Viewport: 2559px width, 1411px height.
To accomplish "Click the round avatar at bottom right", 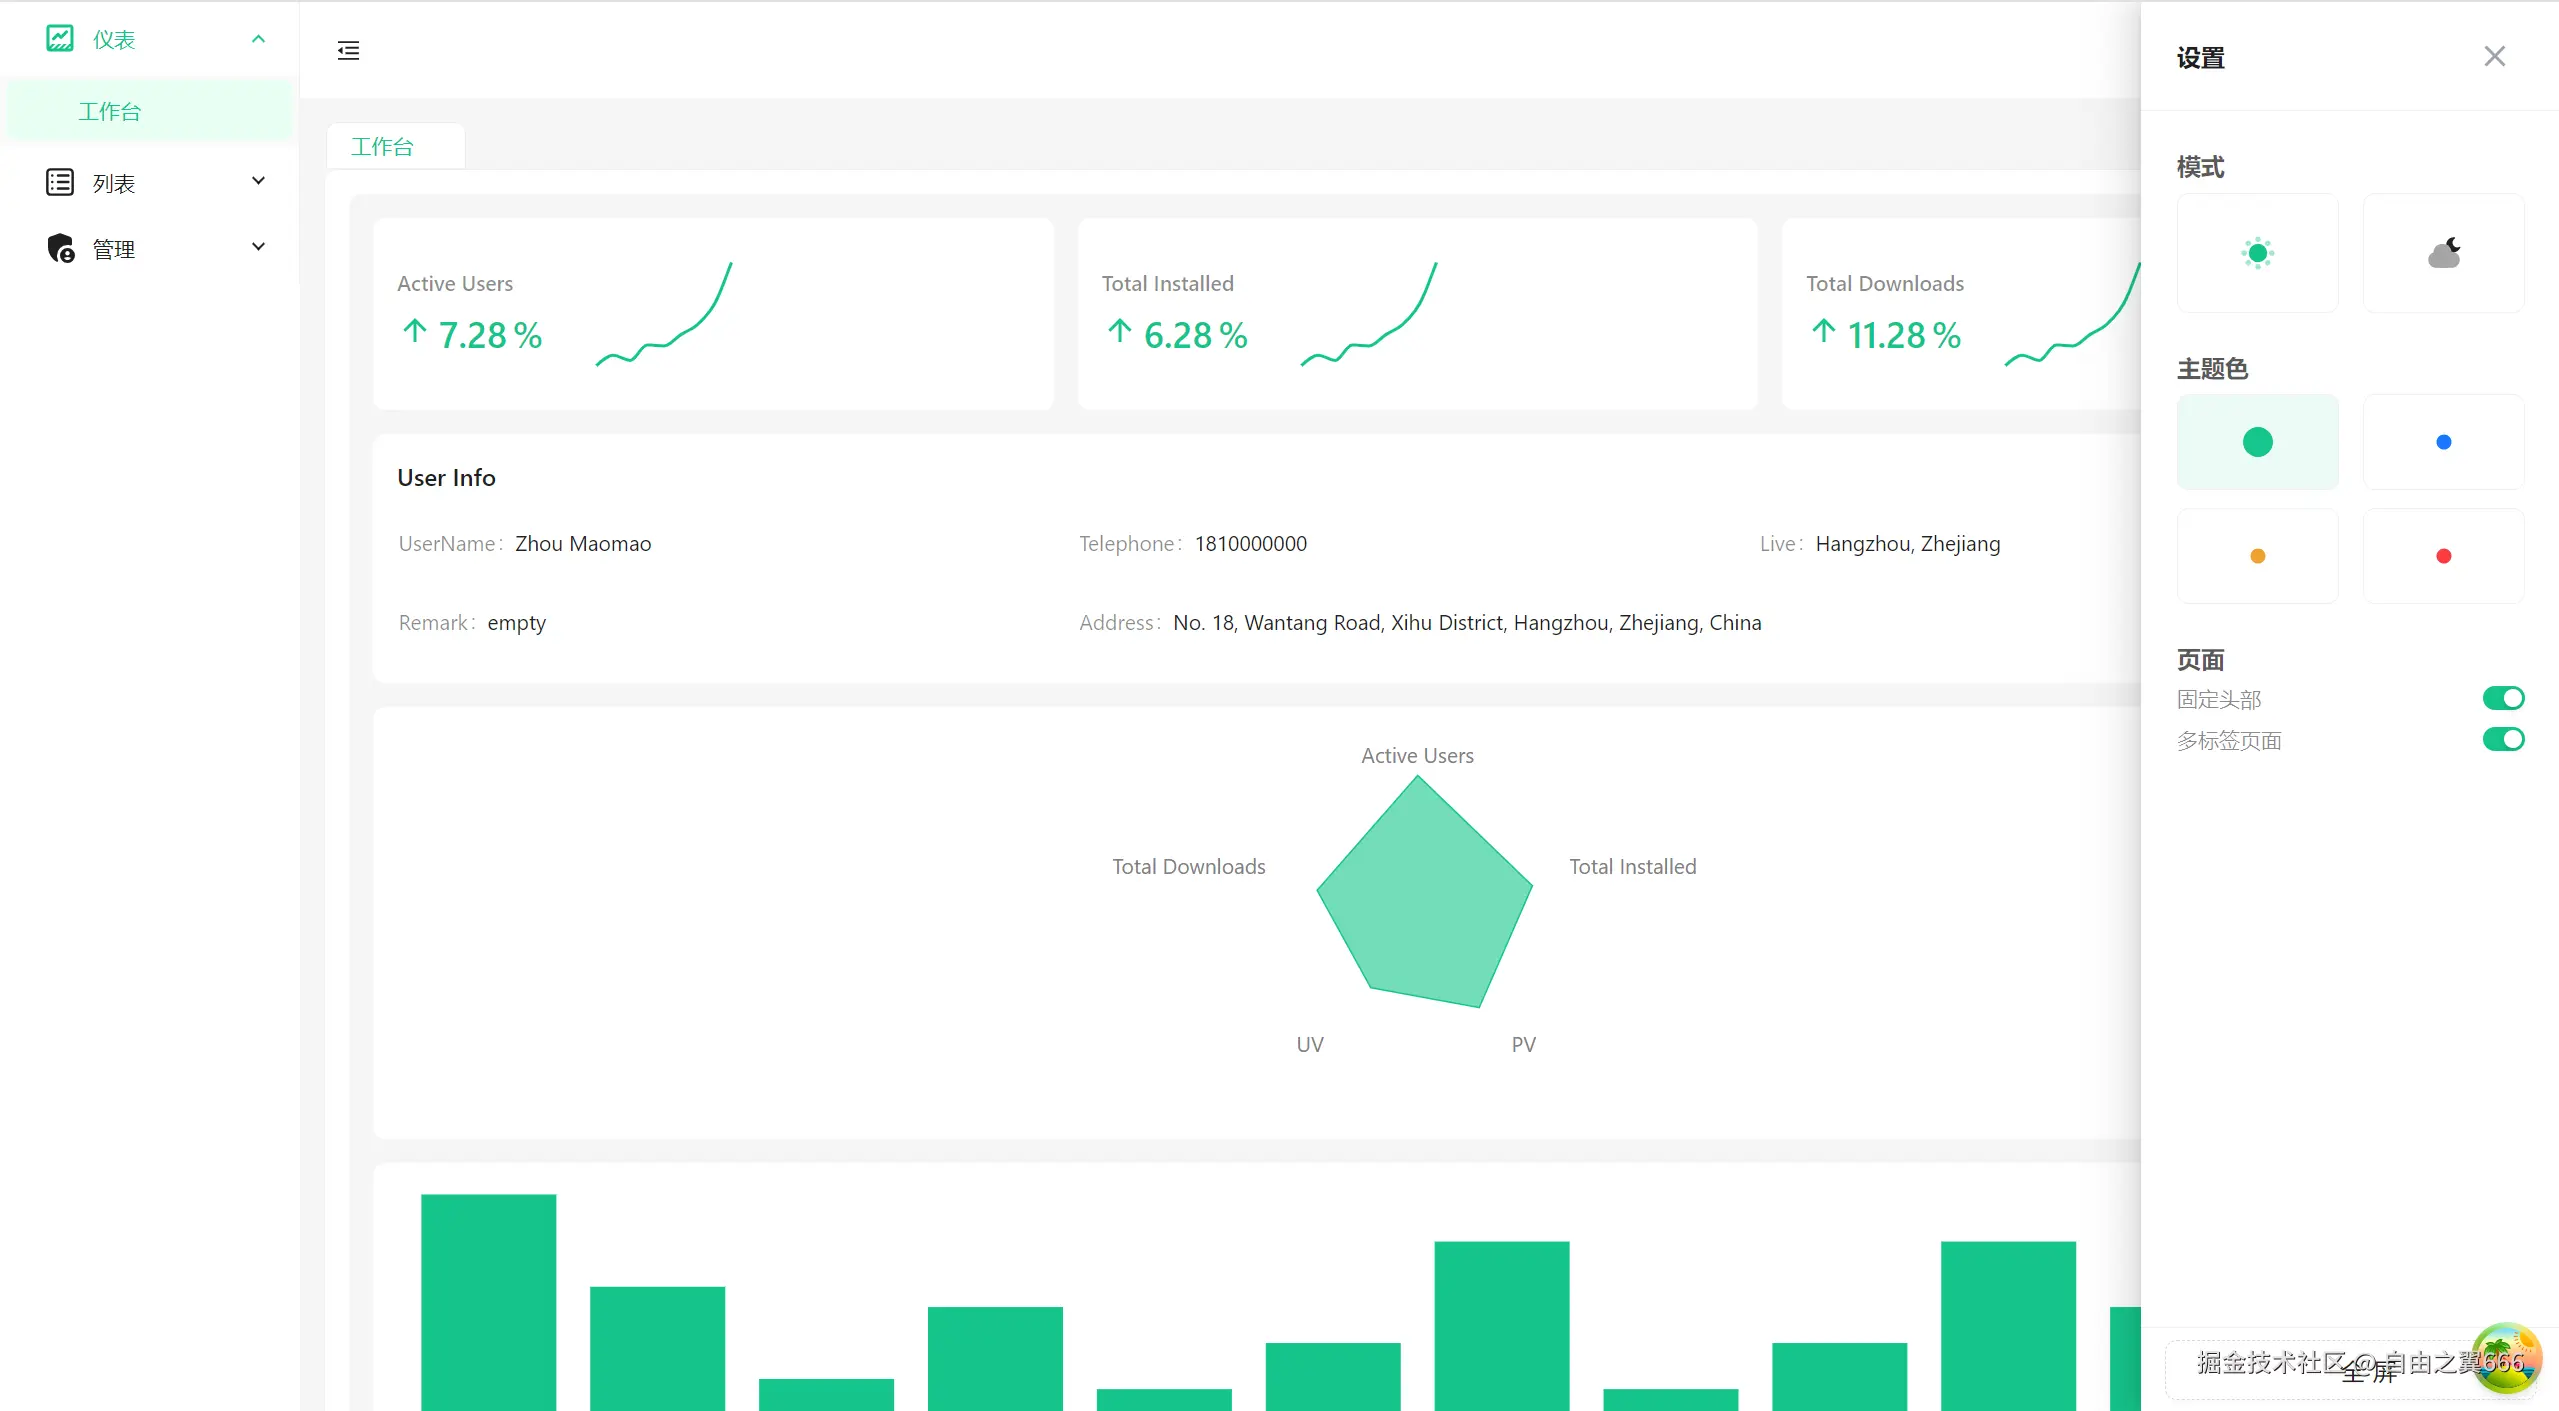I will [2505, 1358].
